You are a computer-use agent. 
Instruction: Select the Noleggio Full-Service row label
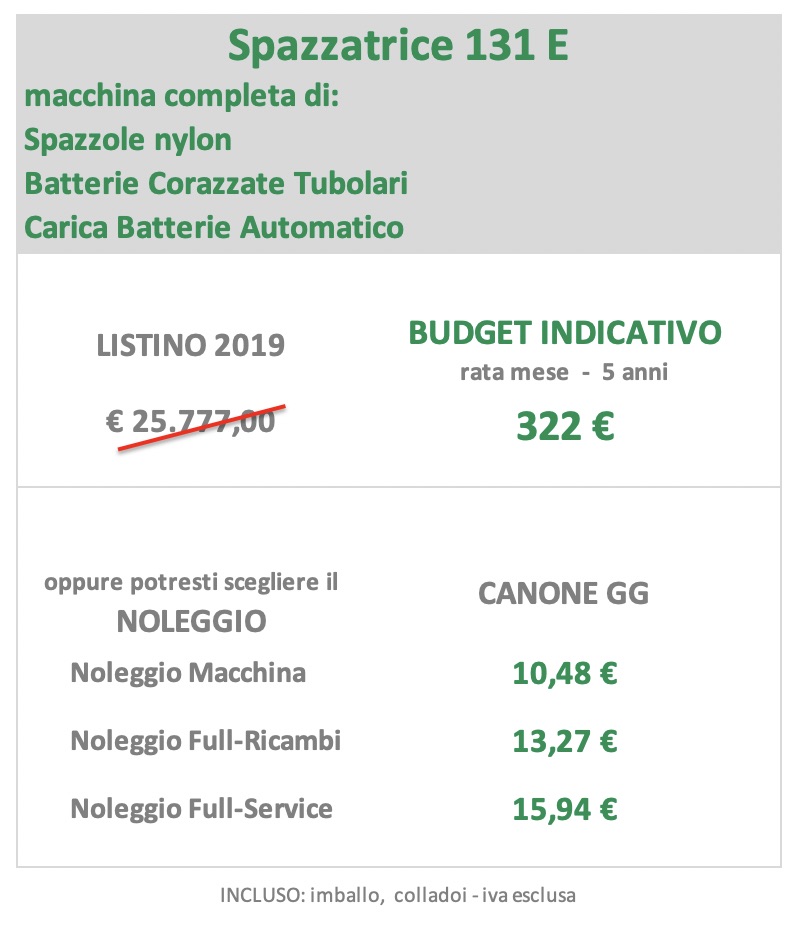[x=201, y=809]
